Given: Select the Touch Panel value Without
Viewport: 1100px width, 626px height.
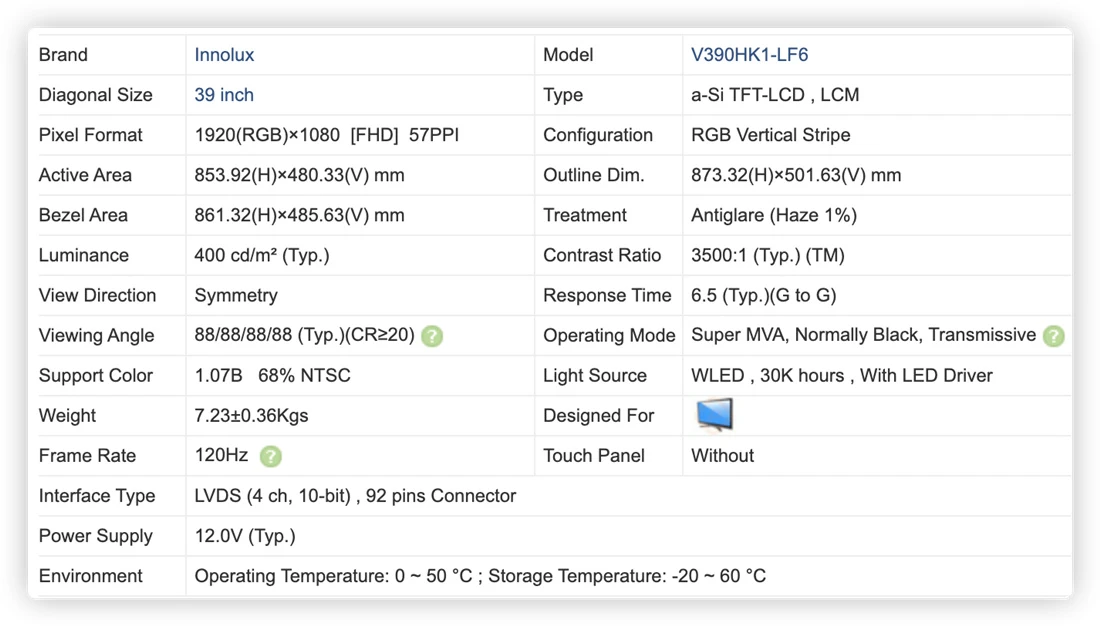Looking at the screenshot, I should point(723,455).
